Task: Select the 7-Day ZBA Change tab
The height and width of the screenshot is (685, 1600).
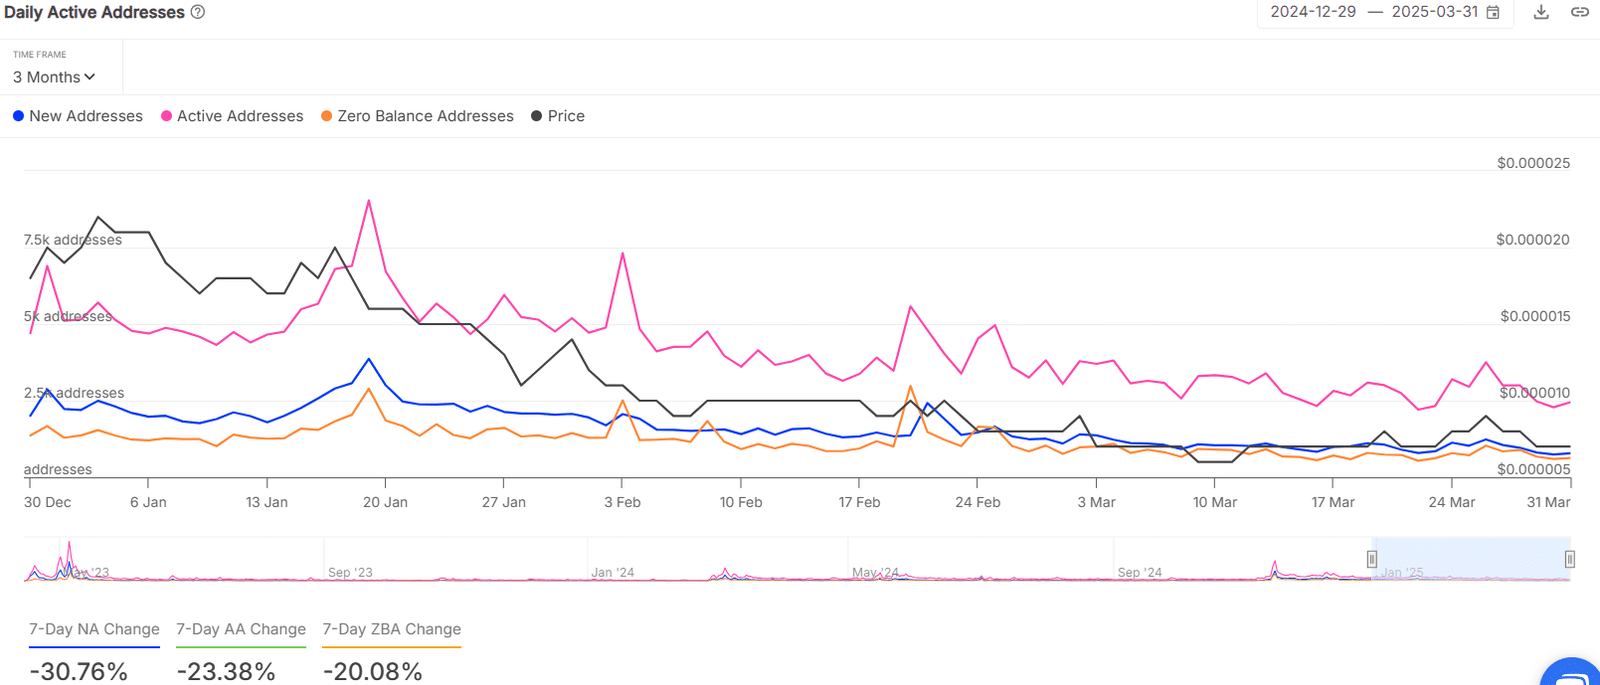Action: tap(392, 629)
